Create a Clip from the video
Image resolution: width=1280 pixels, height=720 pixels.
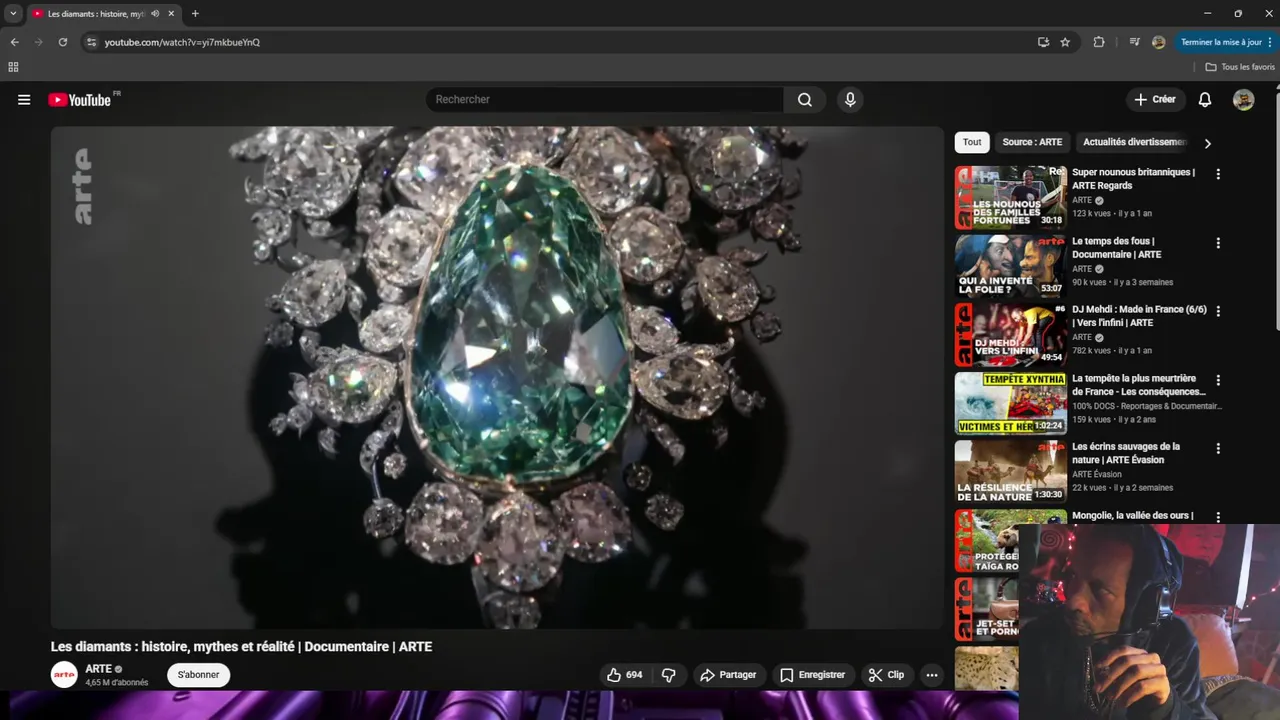[x=886, y=675]
